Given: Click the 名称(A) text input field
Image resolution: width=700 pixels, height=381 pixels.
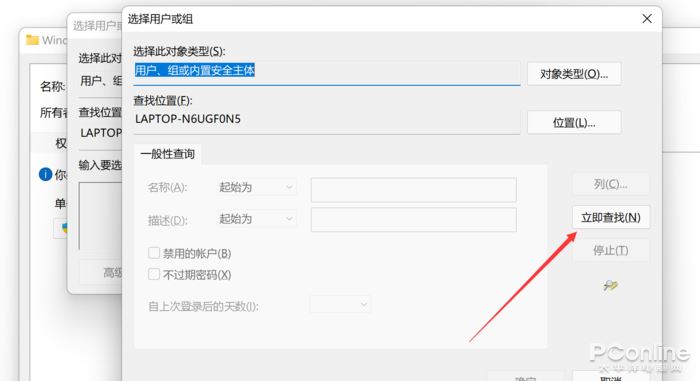Looking at the screenshot, I should 413,190.
